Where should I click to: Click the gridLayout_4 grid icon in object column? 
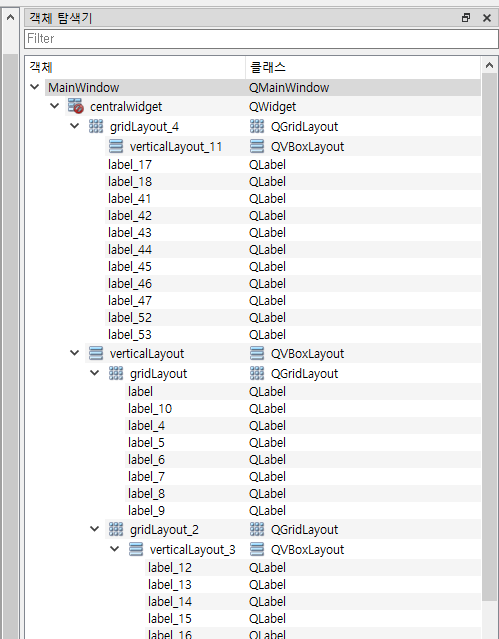click(96, 126)
